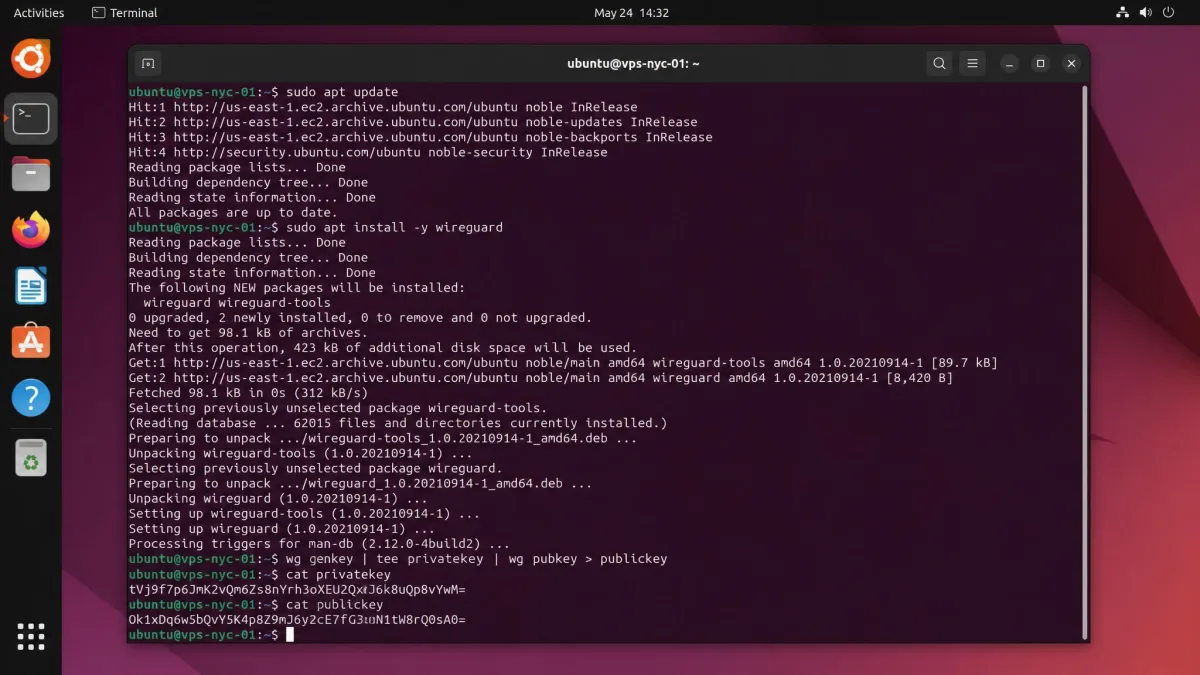Click 'wireguard wireguard-tools' package list line
Image resolution: width=1200 pixels, height=675 pixels.
coord(237,302)
